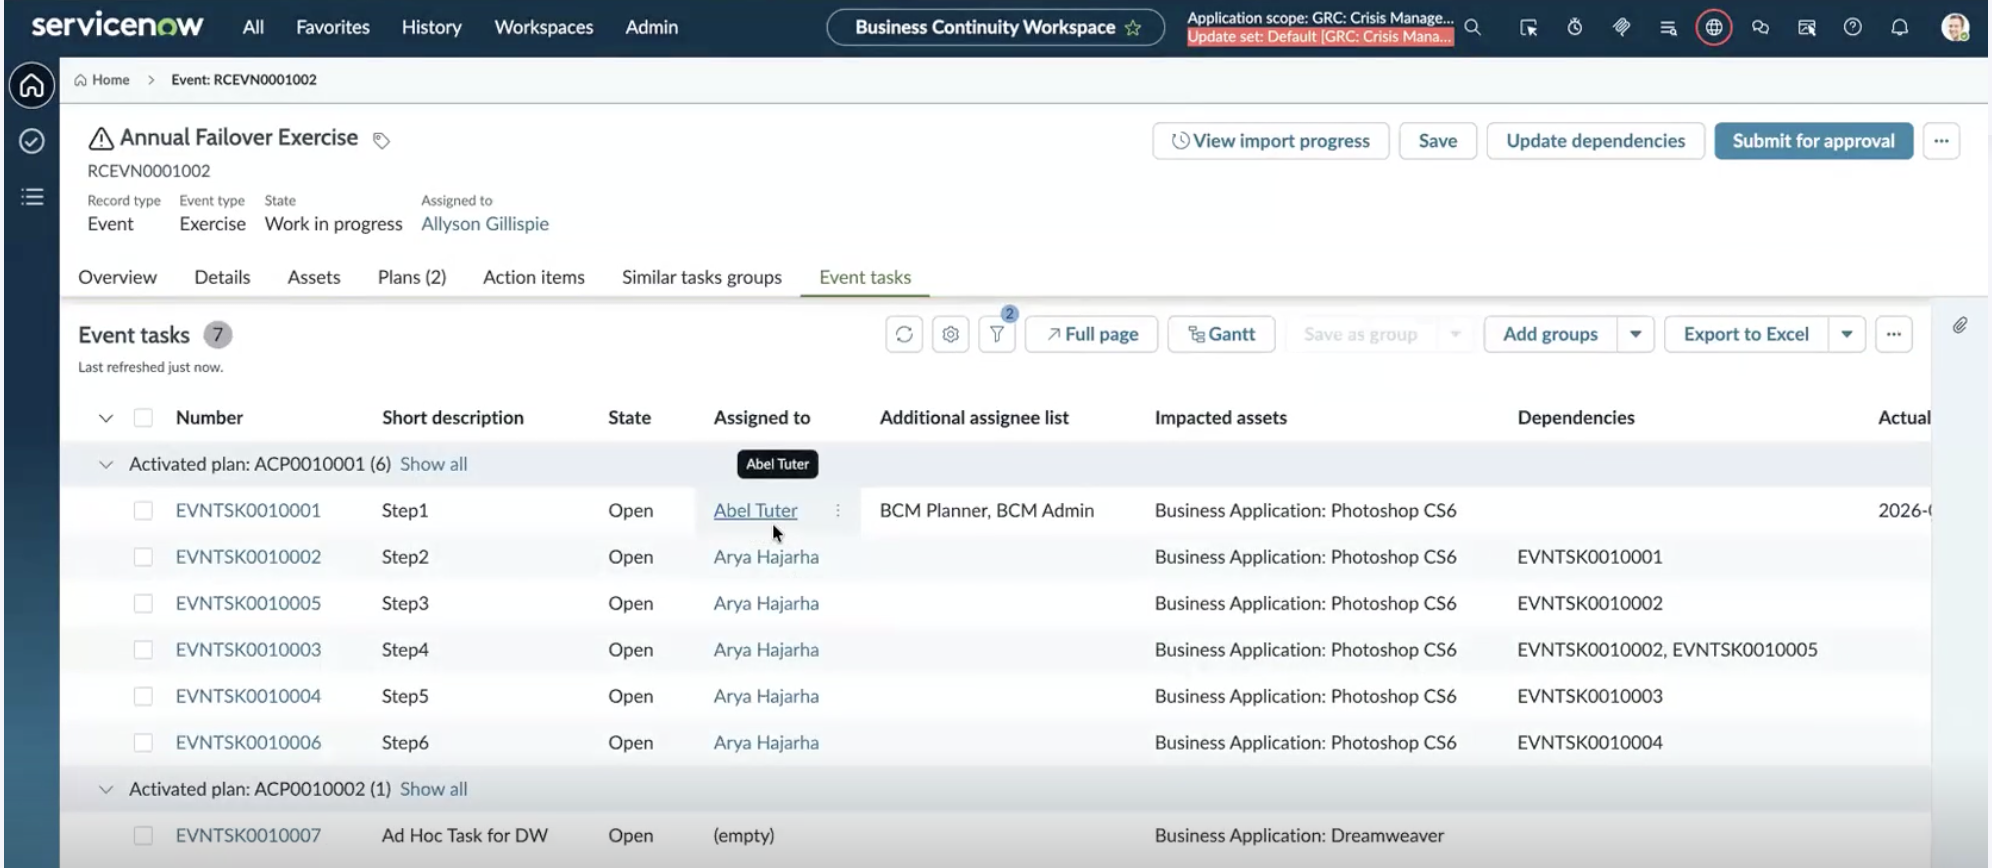1992x868 pixels.
Task: Open task EVNTSK0010001 link
Action: [248, 511]
